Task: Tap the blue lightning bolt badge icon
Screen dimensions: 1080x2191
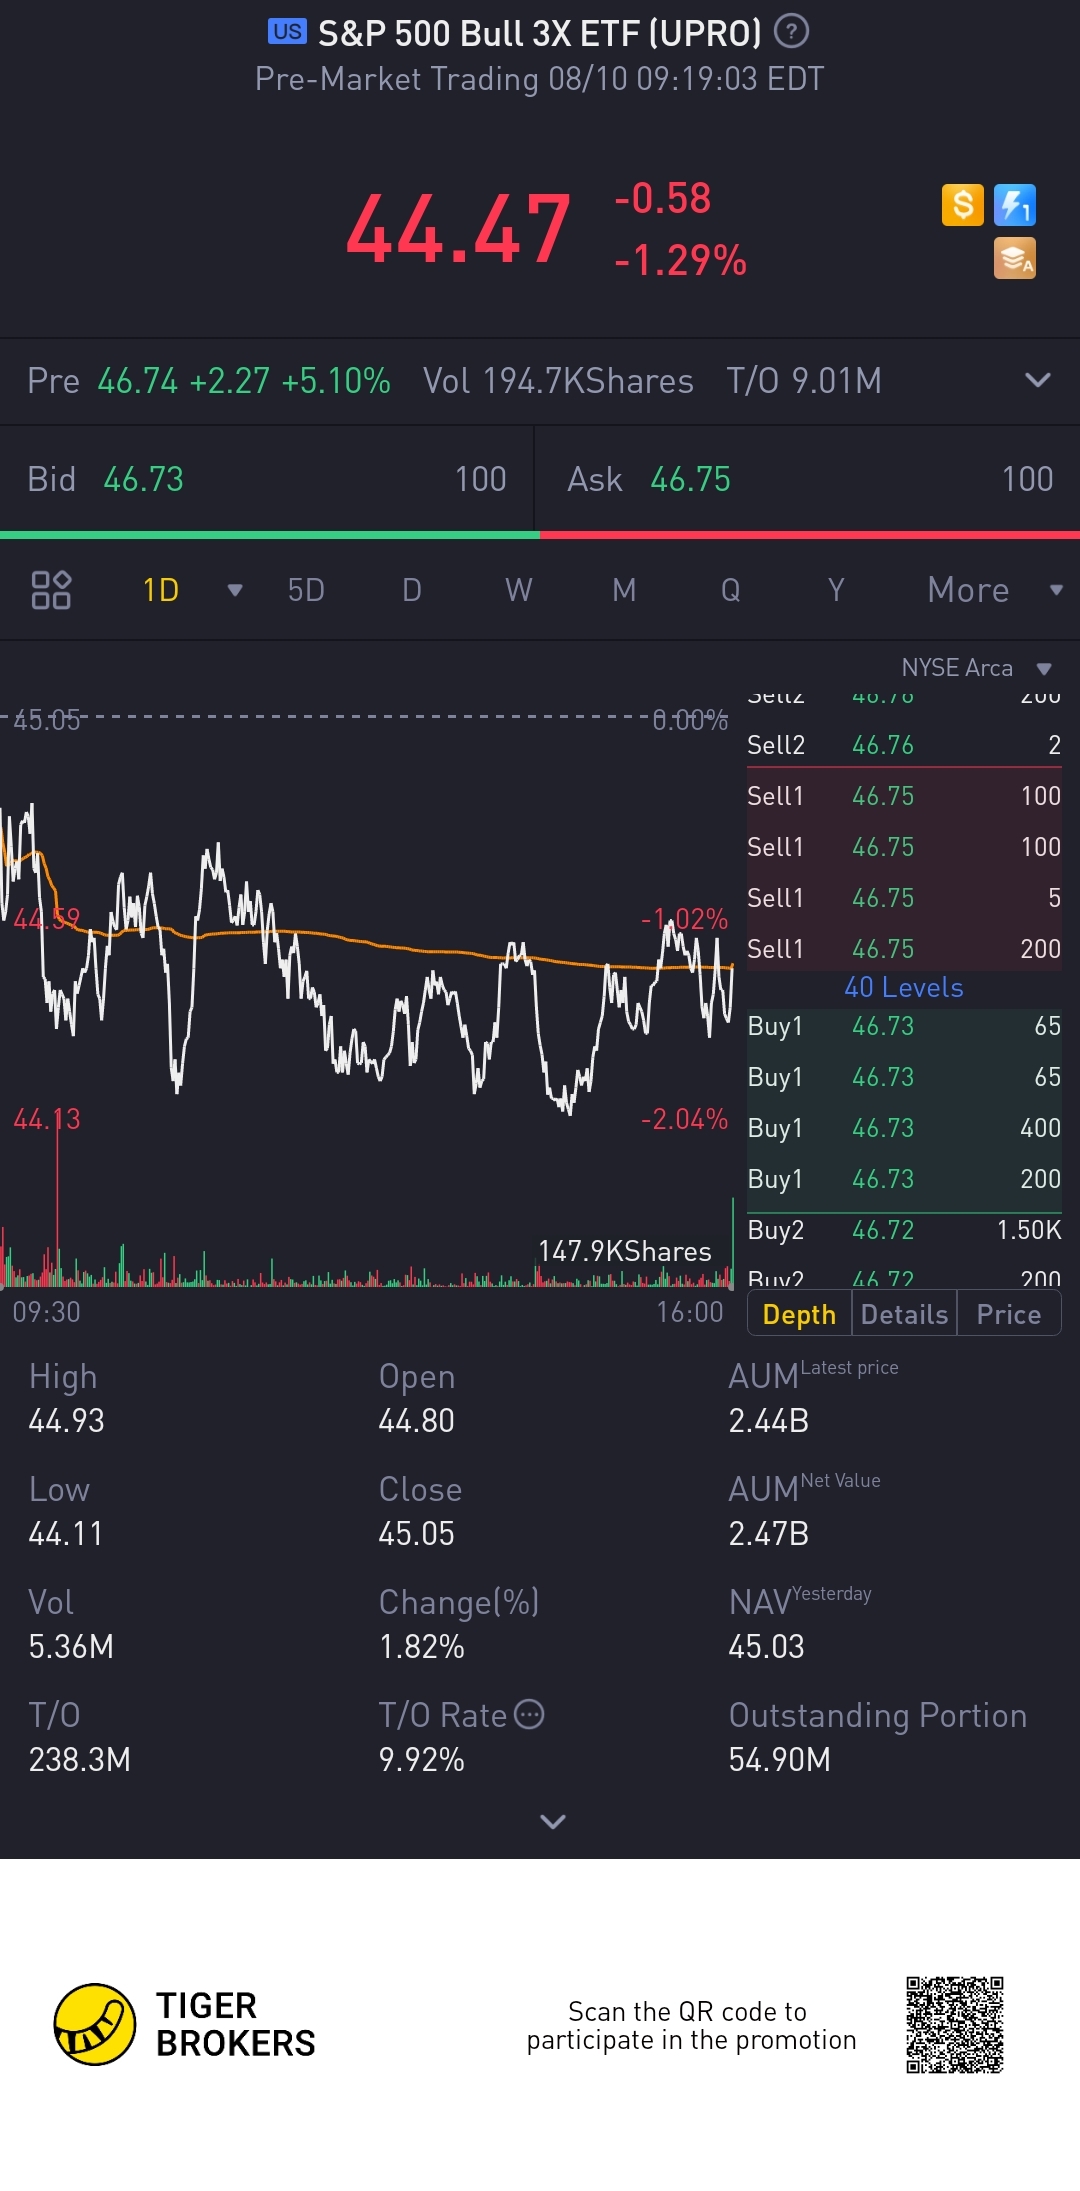Action: pyautogui.click(x=1015, y=205)
